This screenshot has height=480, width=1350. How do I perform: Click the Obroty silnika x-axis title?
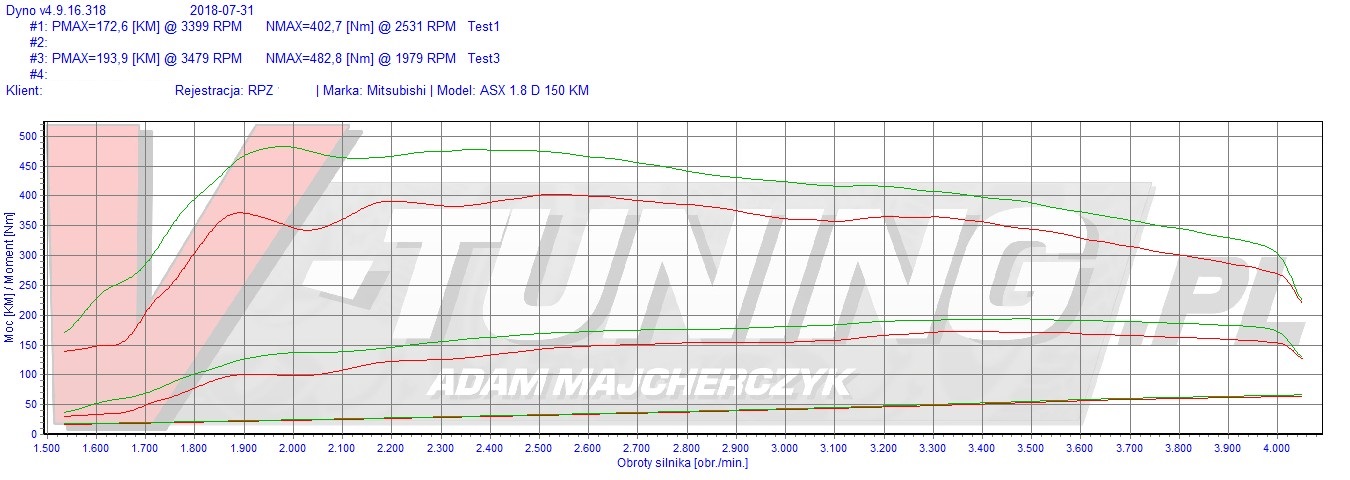[682, 463]
